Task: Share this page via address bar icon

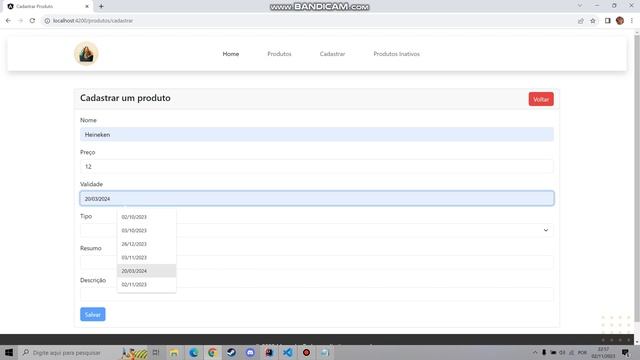Action: click(x=580, y=20)
